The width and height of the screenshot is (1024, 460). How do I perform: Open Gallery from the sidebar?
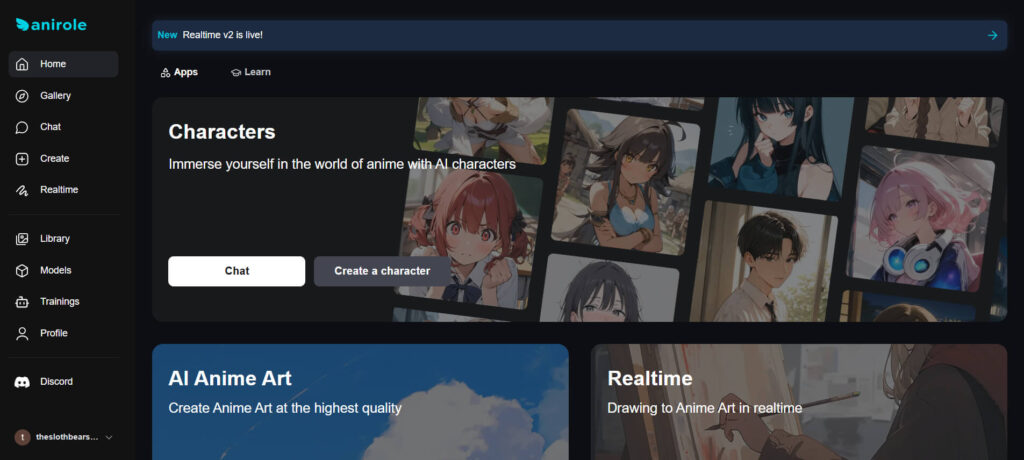tap(63, 96)
